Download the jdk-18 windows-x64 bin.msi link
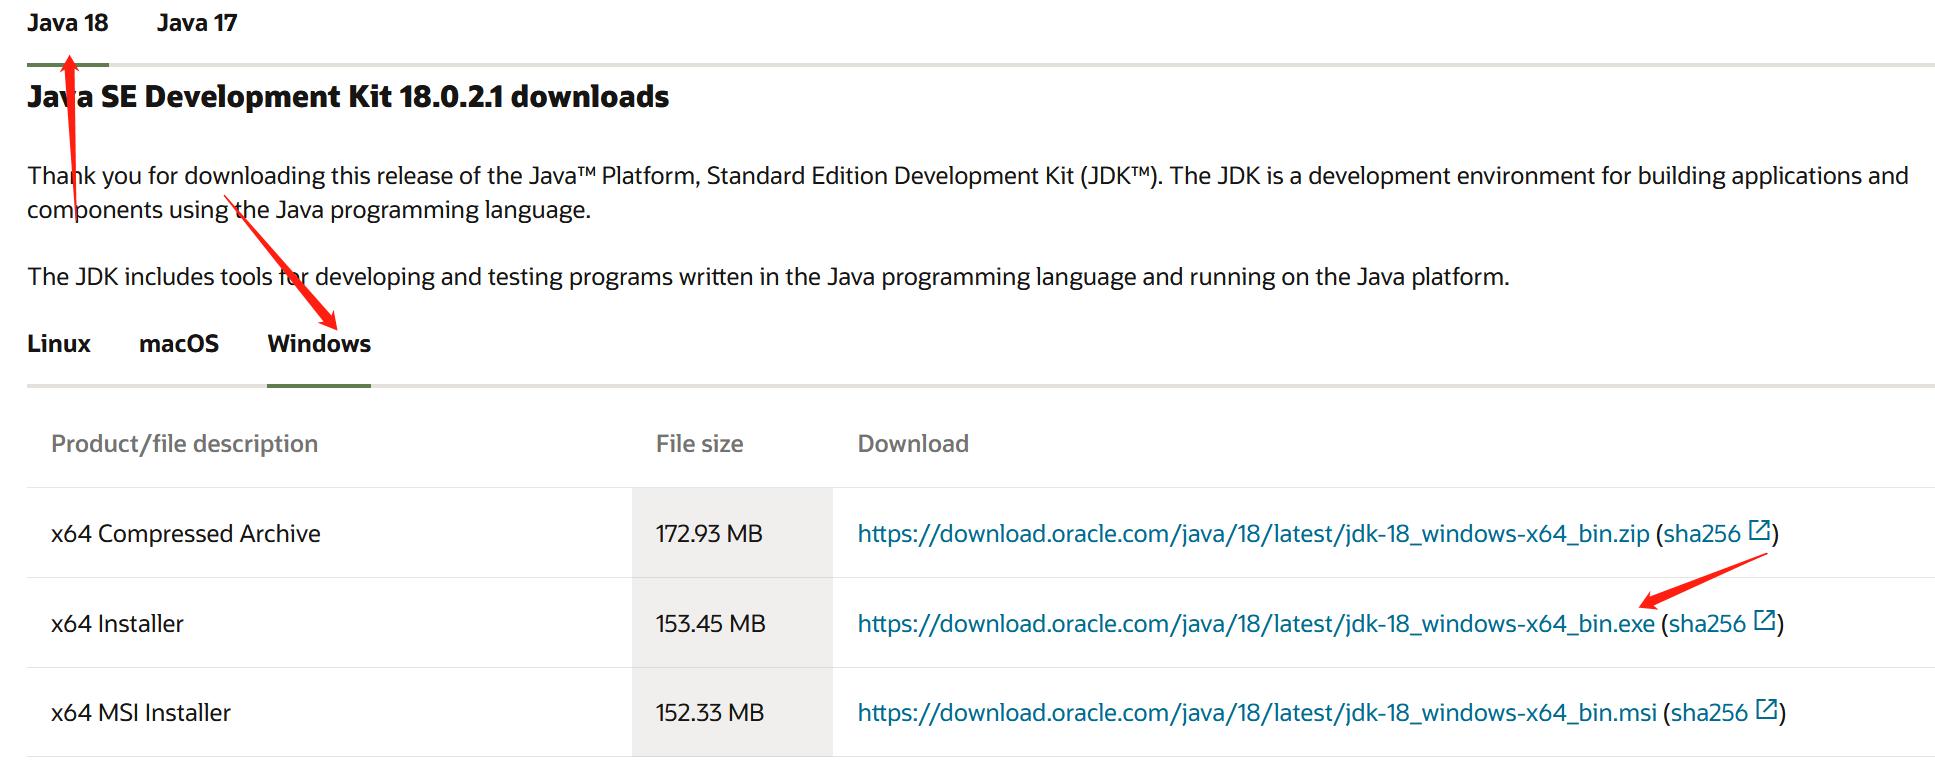Image resolution: width=1935 pixels, height=764 pixels. pyautogui.click(x=1257, y=713)
